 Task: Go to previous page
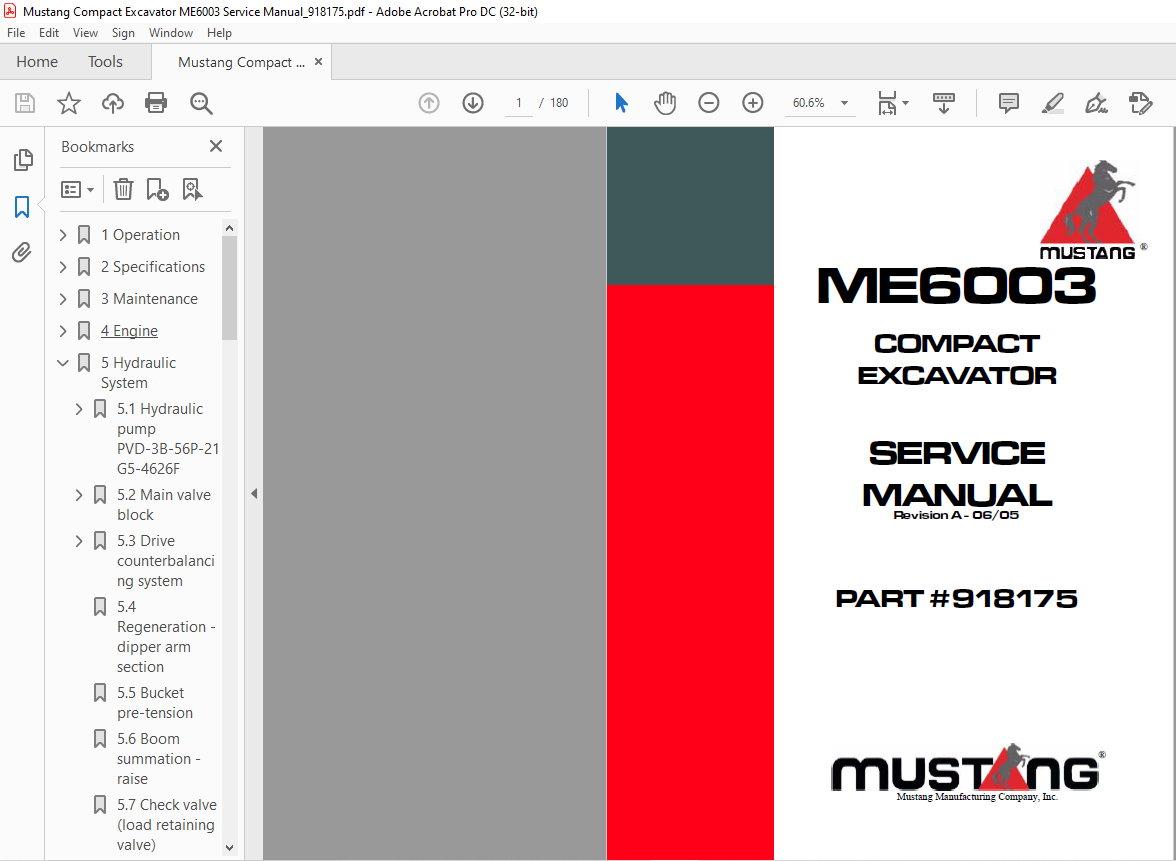point(429,103)
